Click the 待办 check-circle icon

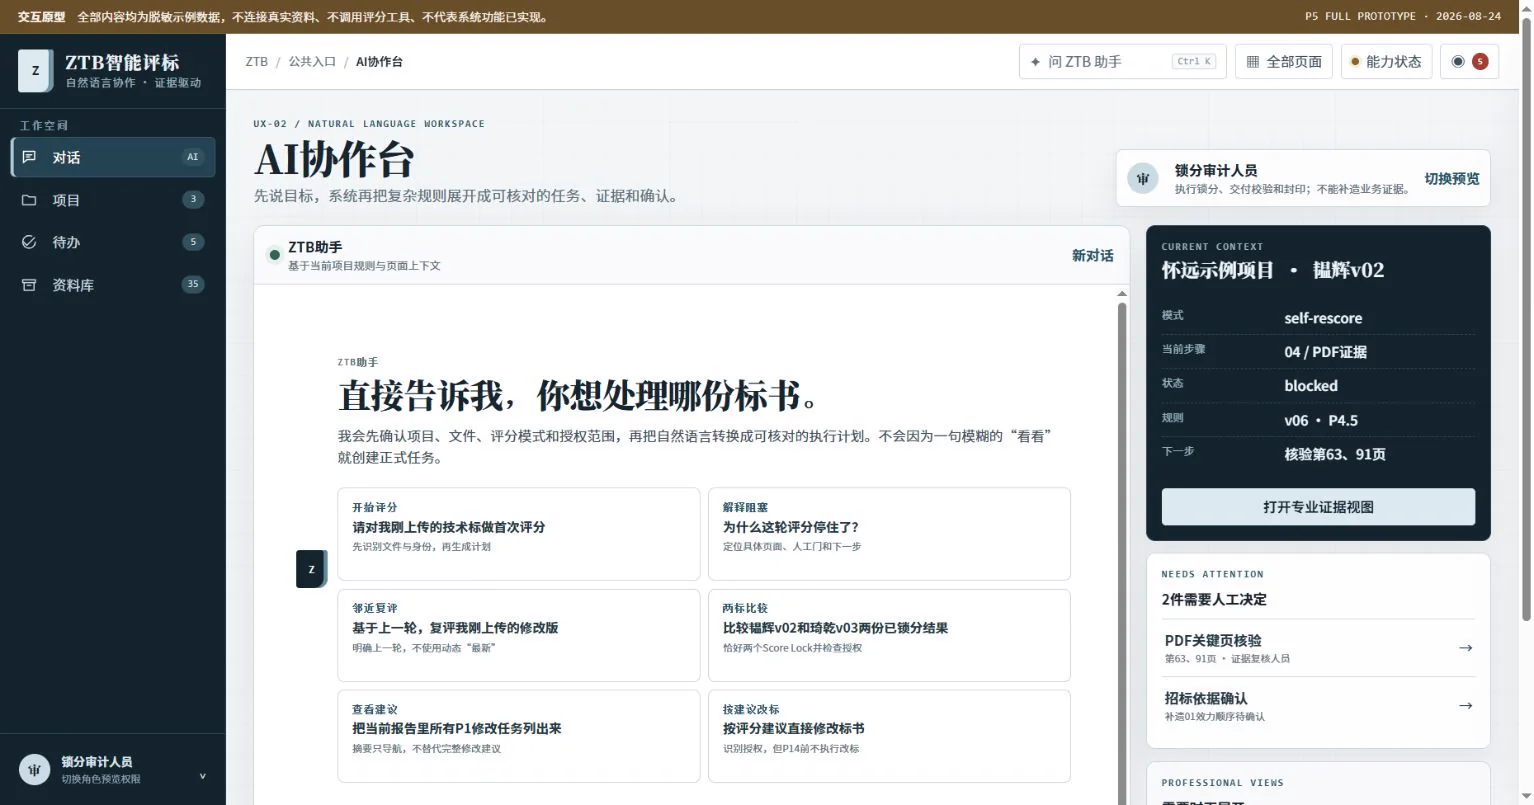click(x=29, y=242)
